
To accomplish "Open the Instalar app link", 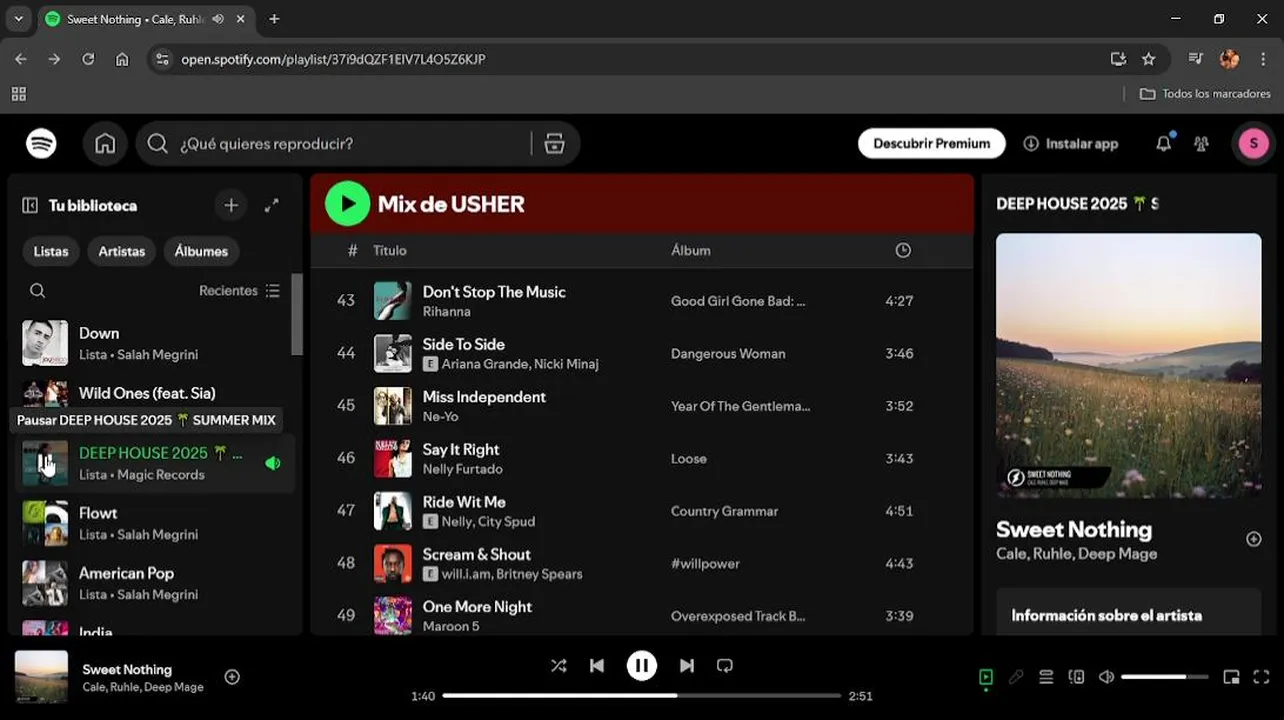I will point(1070,143).
